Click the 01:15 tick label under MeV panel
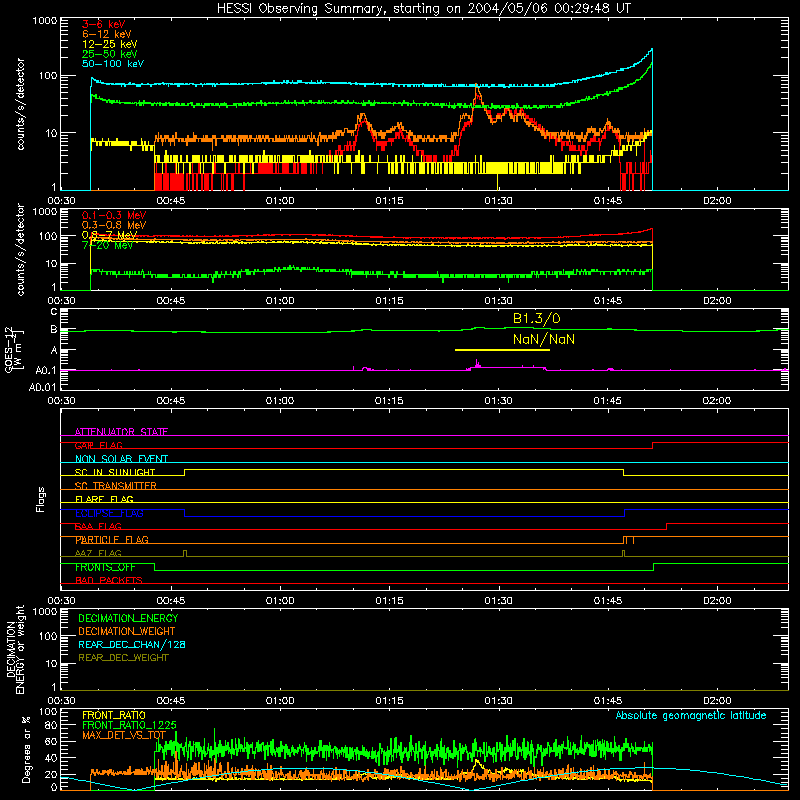 pyautogui.click(x=389, y=301)
